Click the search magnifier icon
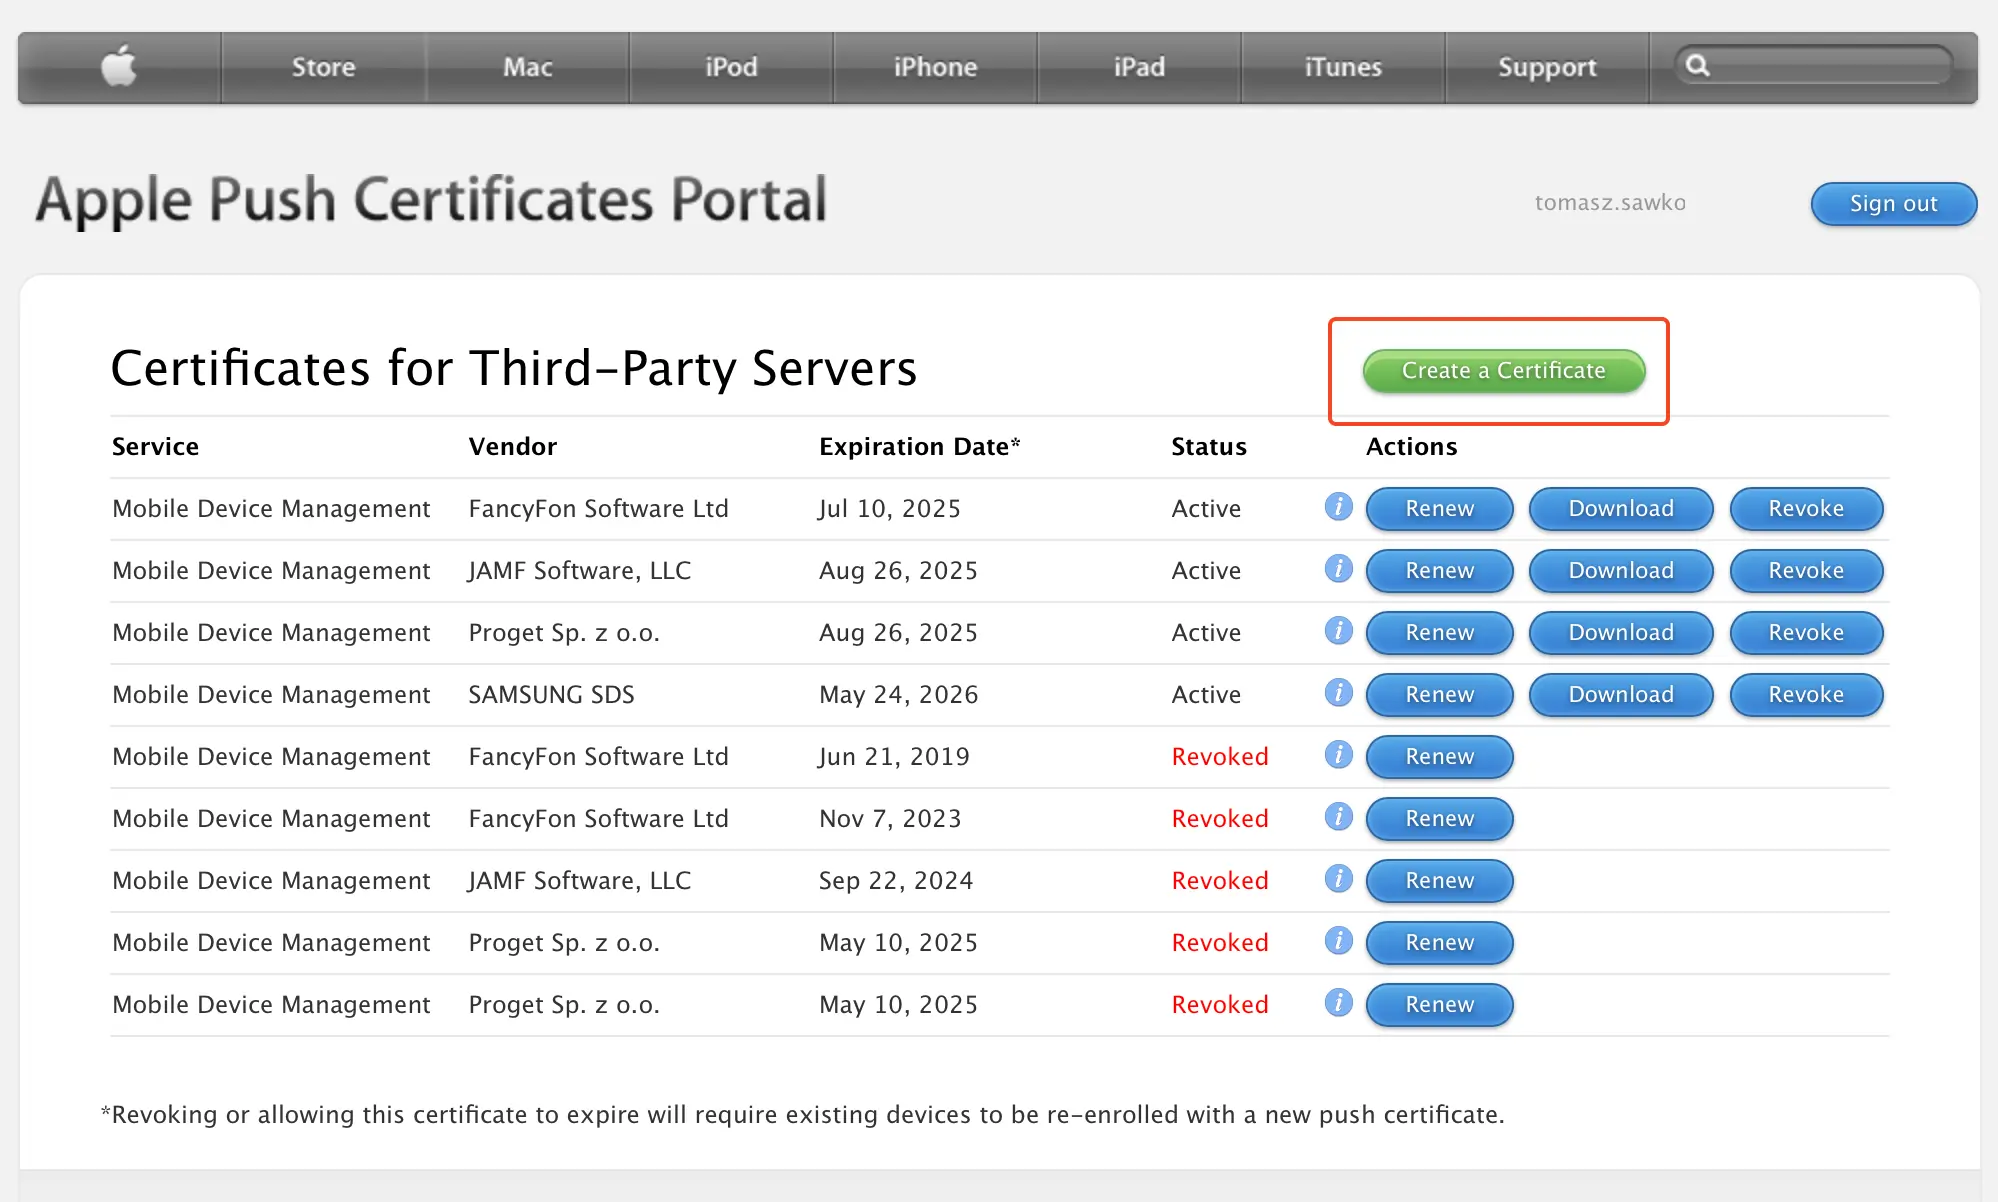Viewport: 1998px width, 1202px height. pos(1697,66)
